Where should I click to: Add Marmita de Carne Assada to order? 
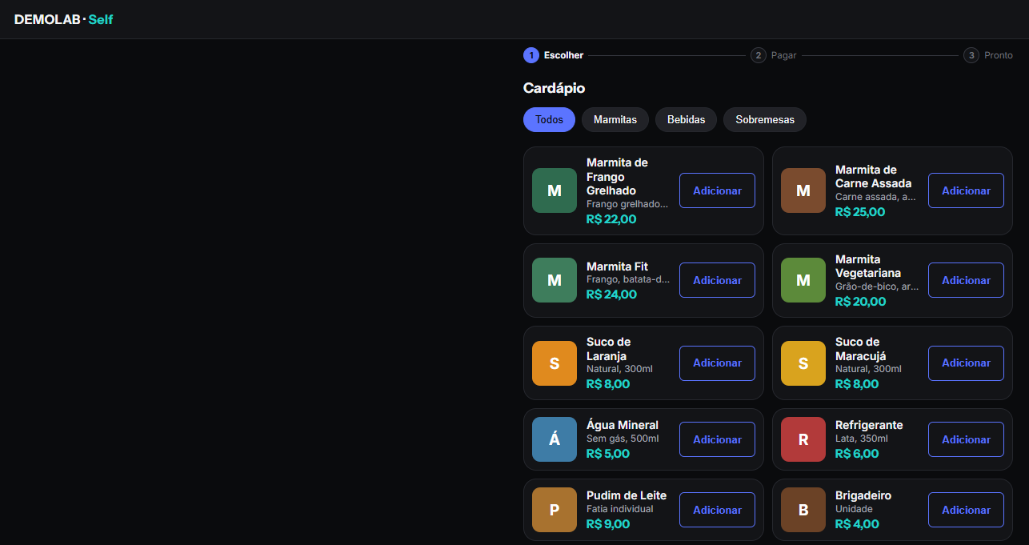[x=966, y=190]
